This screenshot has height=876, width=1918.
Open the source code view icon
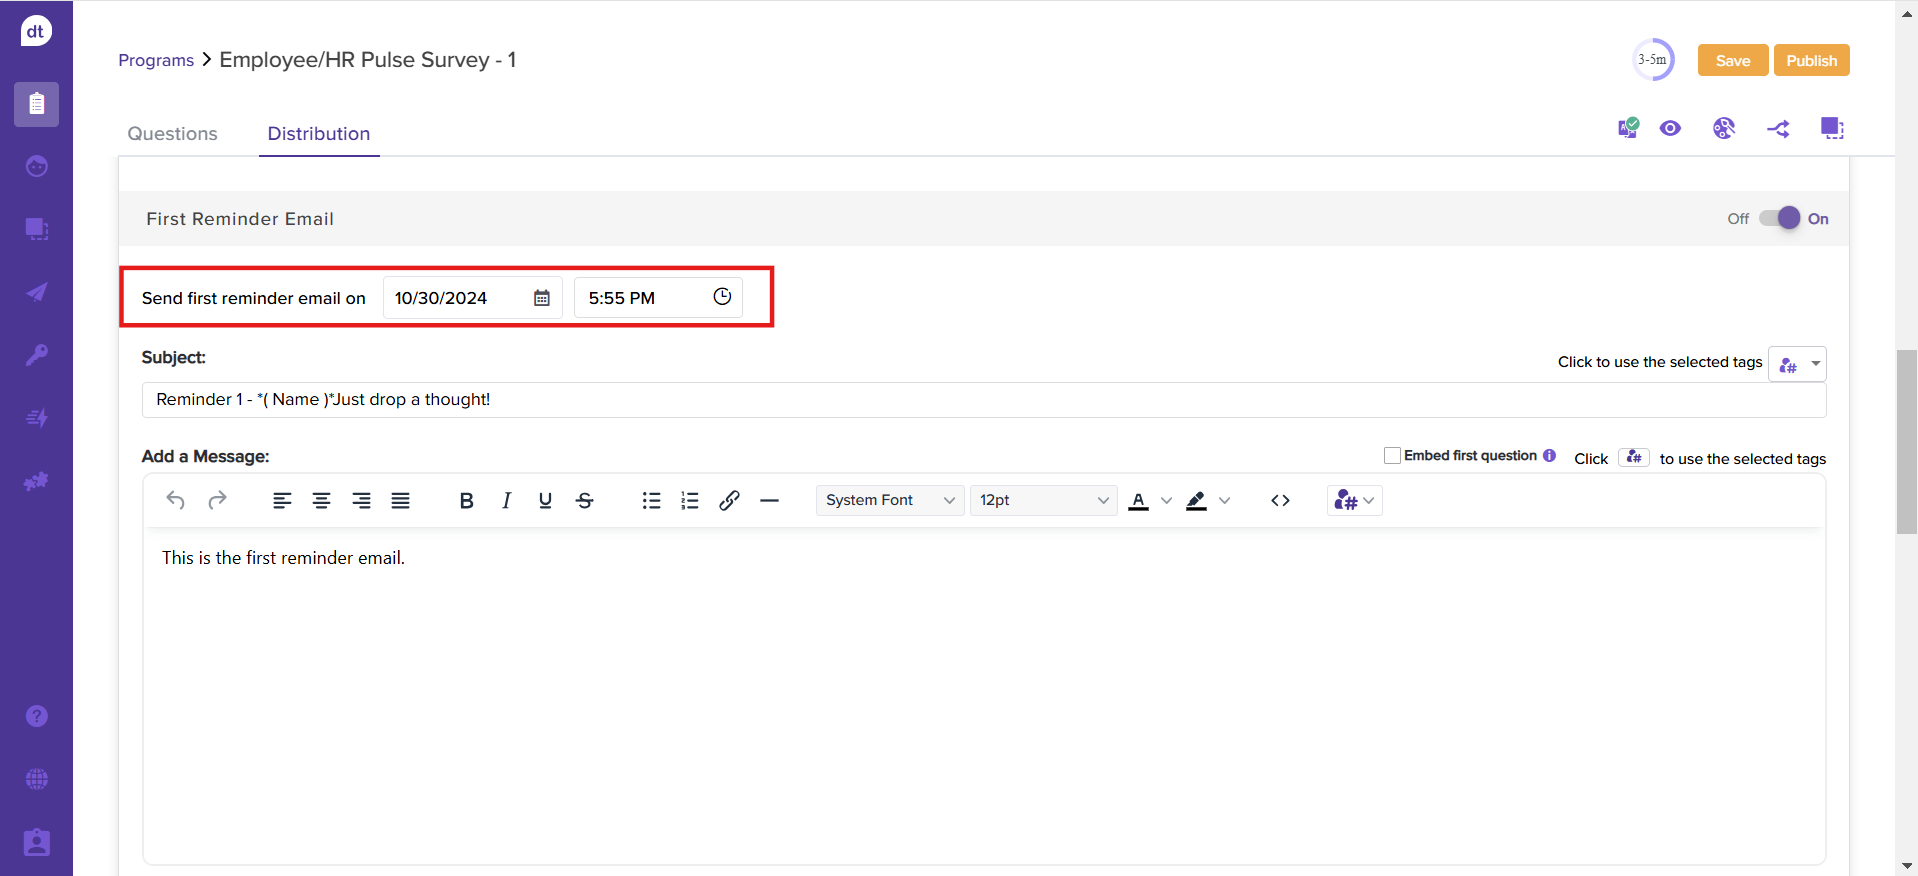pos(1280,501)
